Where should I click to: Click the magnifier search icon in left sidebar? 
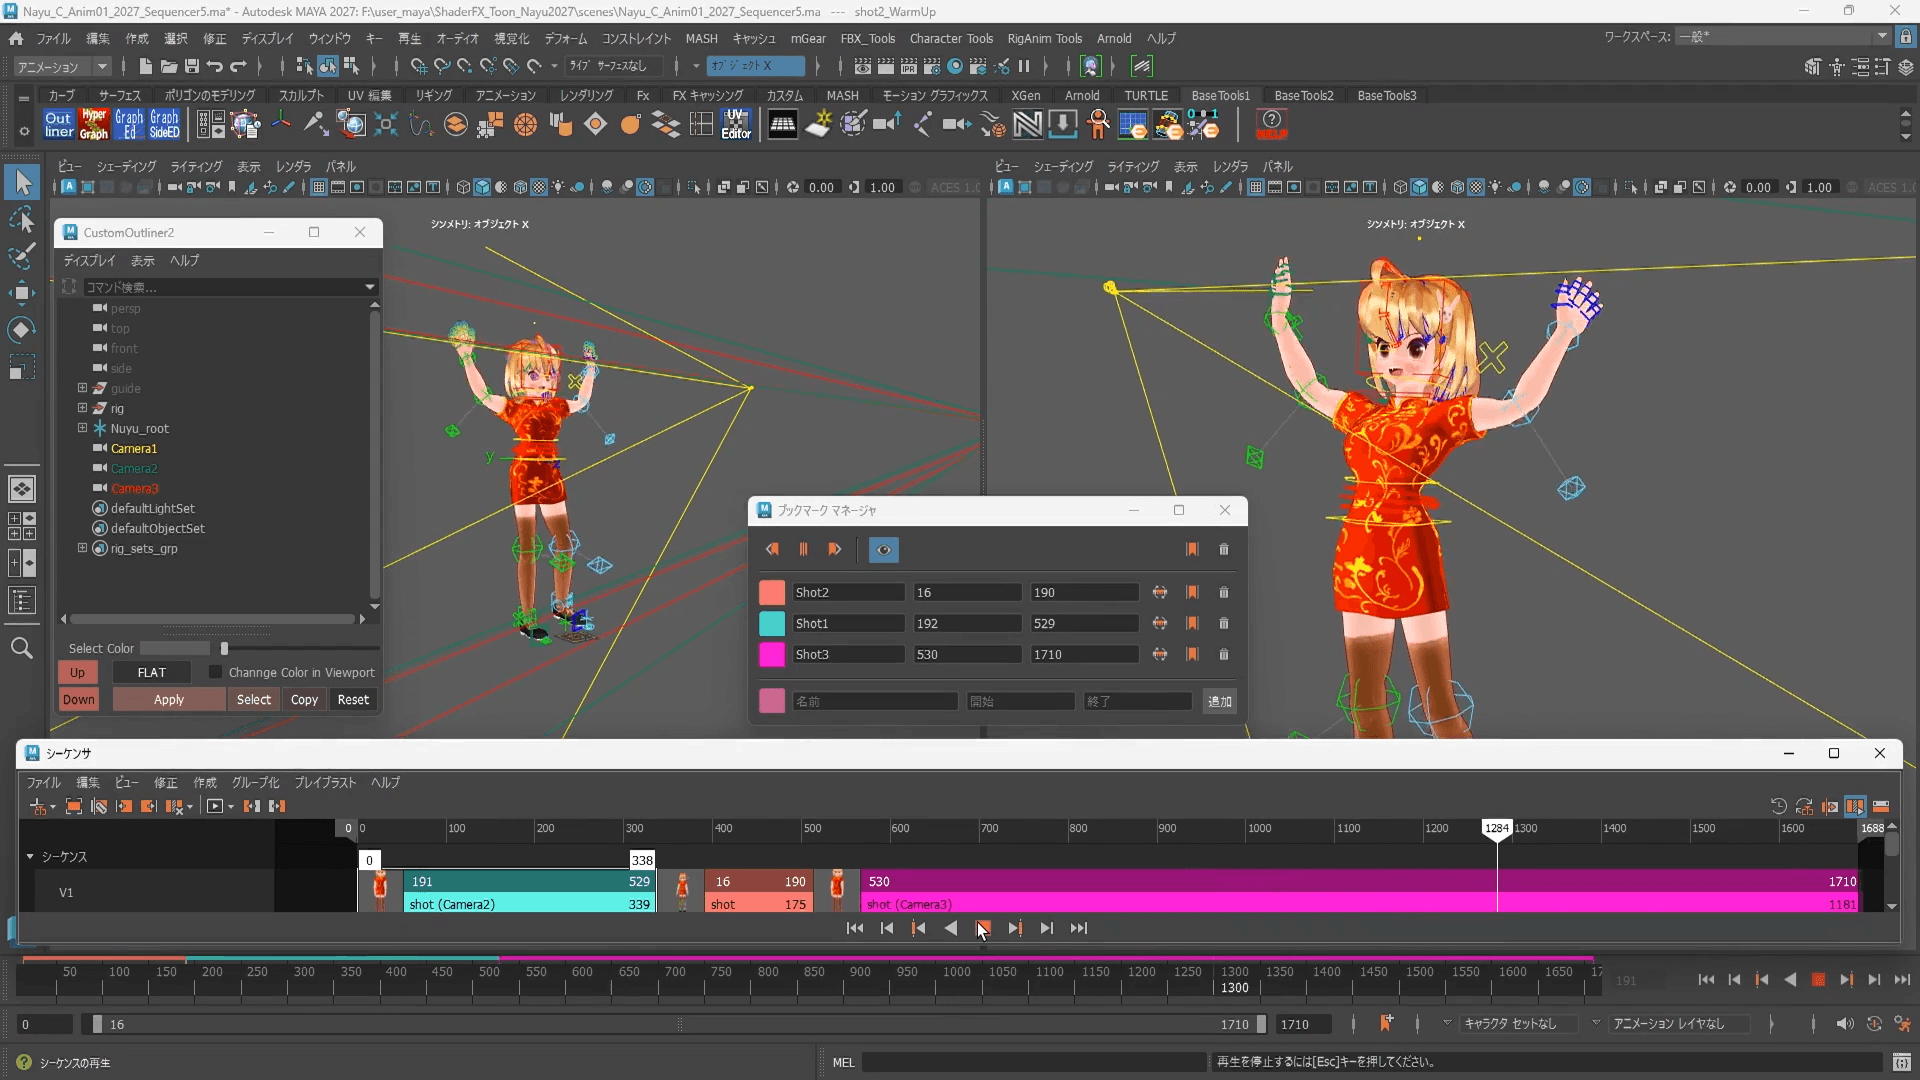click(22, 648)
